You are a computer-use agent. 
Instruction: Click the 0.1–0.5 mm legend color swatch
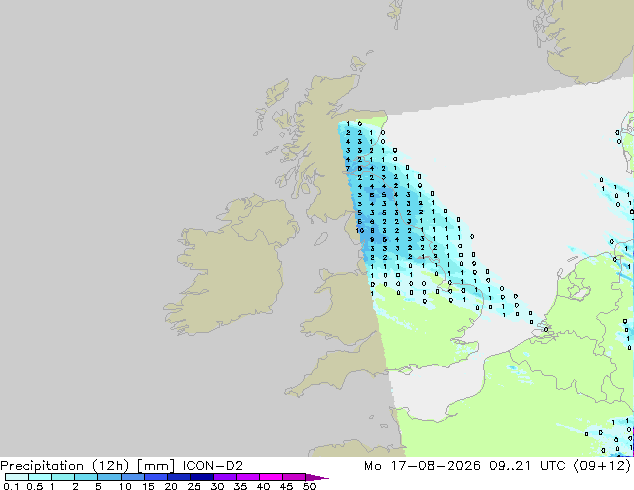(17, 477)
